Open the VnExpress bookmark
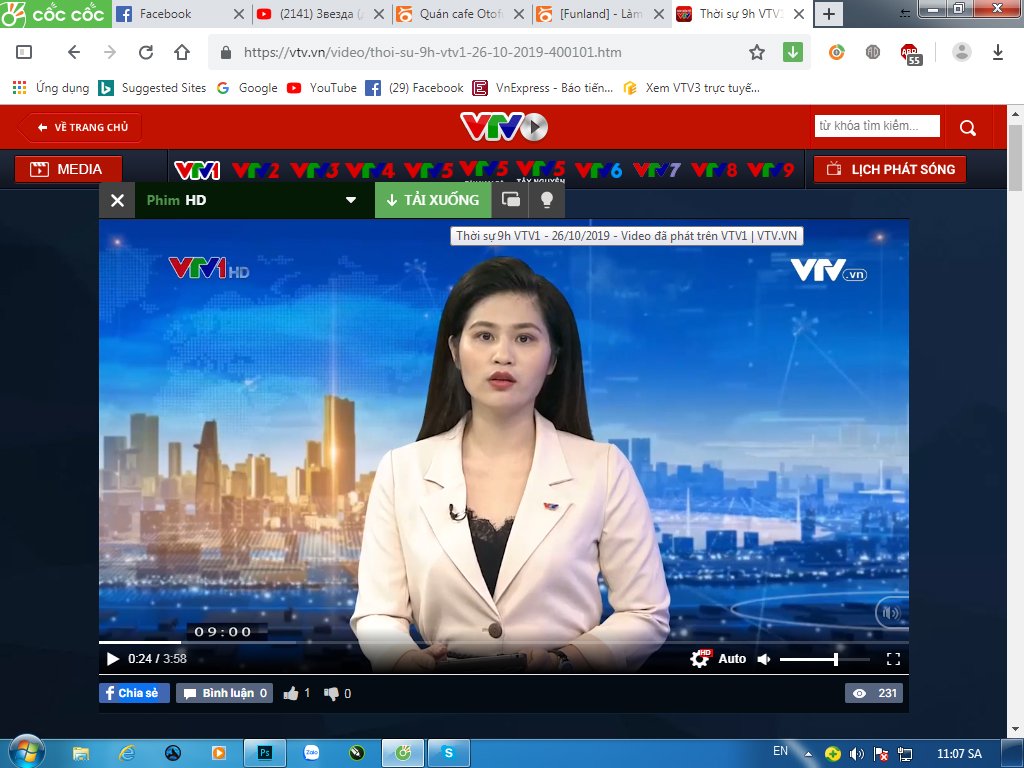1024x768 pixels. coord(543,88)
